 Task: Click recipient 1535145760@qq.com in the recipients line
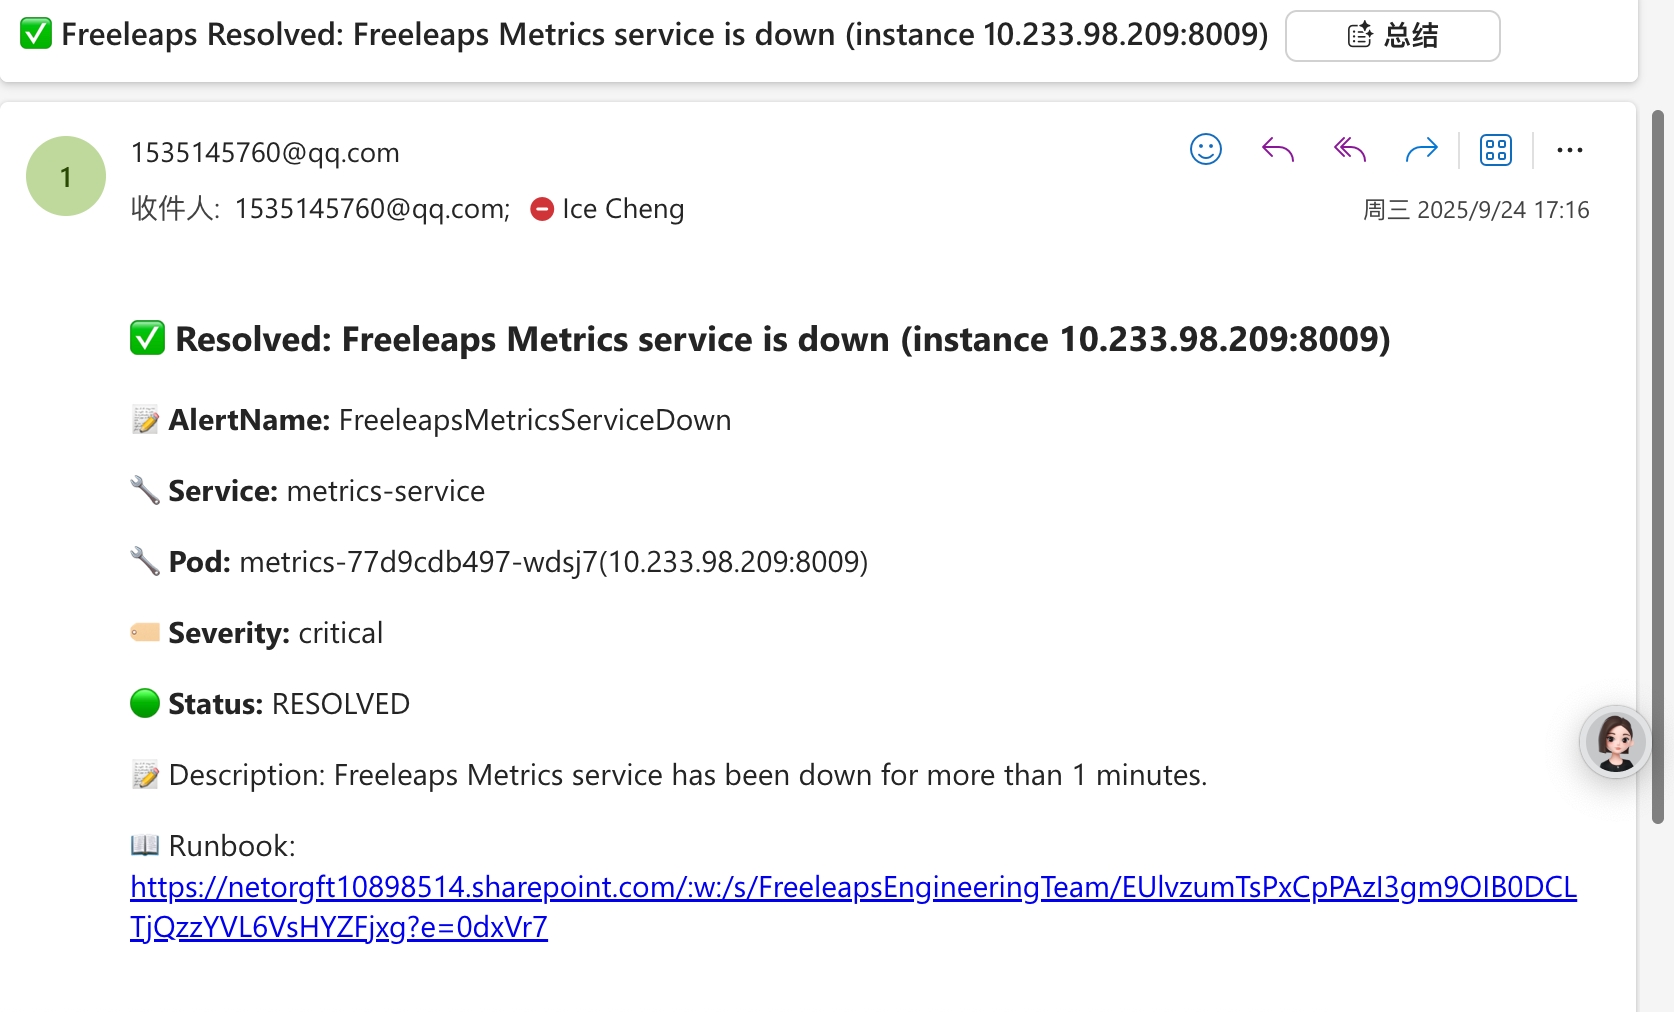(x=372, y=209)
